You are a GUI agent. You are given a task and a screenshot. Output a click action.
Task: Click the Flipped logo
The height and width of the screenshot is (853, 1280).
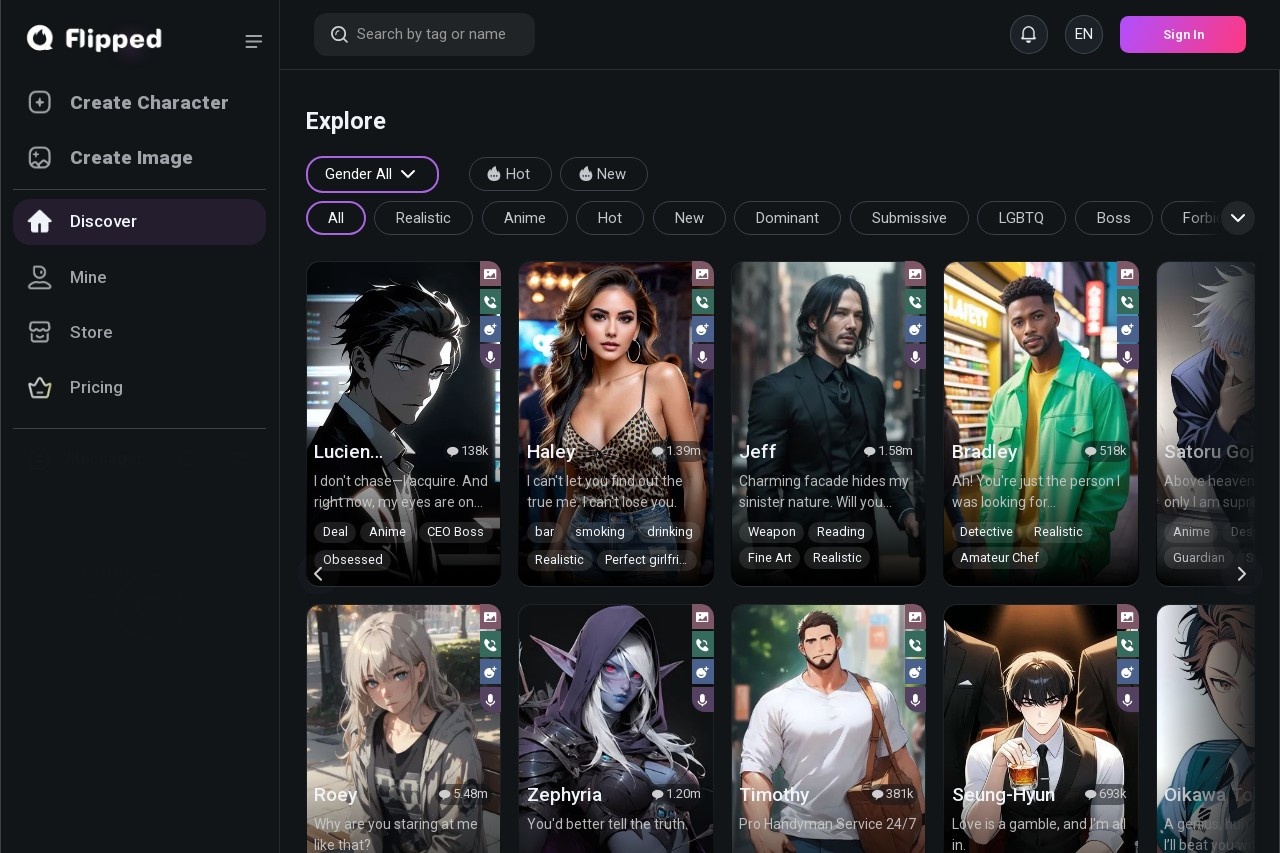[94, 39]
